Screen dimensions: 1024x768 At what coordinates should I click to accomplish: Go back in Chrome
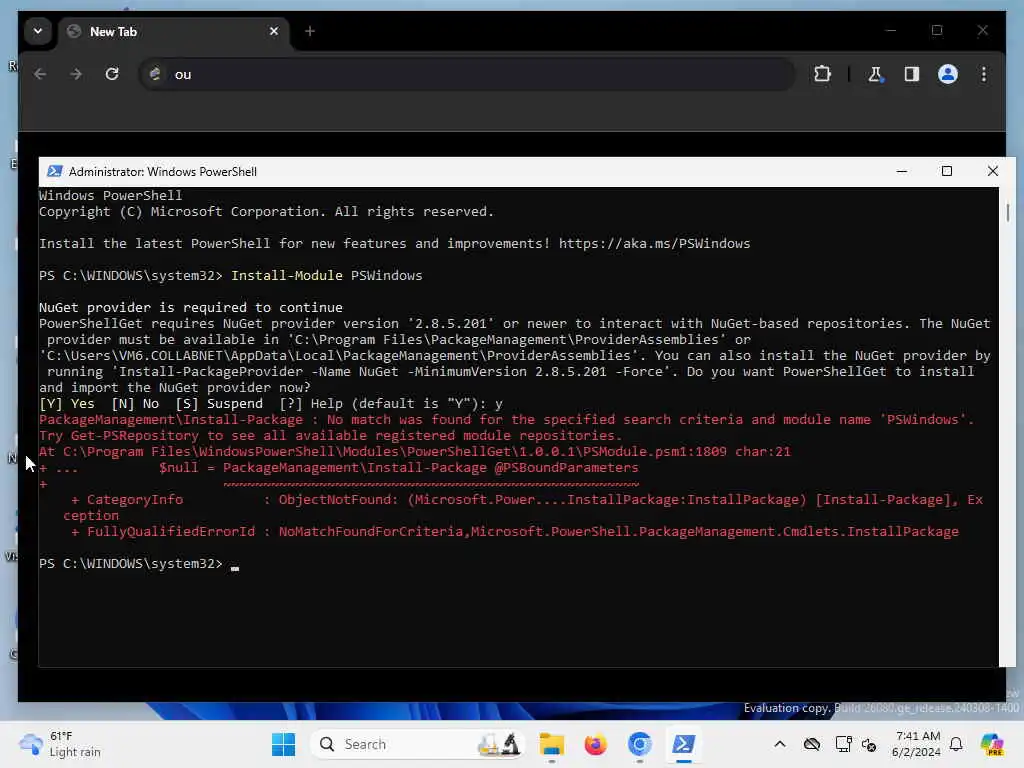tap(40, 74)
